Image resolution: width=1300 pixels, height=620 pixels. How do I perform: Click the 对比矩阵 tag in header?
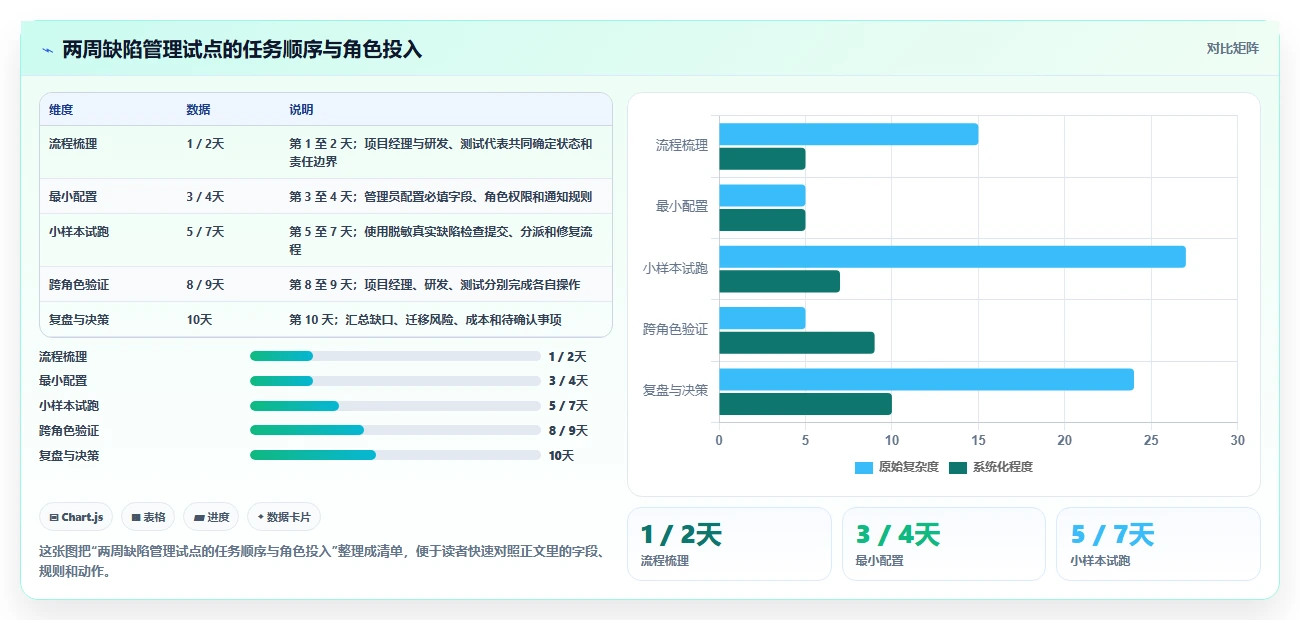click(1232, 48)
